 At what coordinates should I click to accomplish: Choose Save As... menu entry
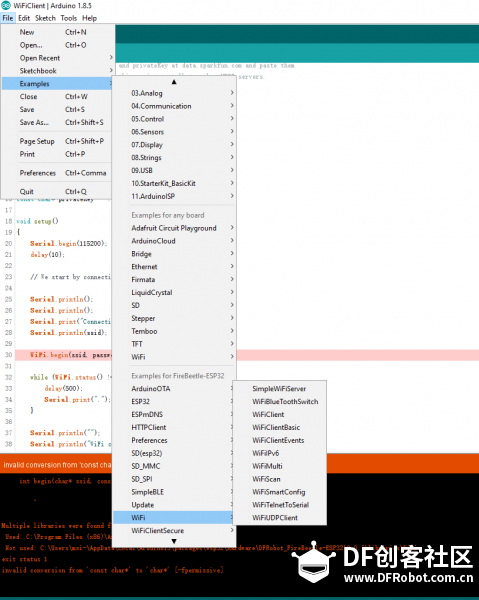click(x=57, y=122)
